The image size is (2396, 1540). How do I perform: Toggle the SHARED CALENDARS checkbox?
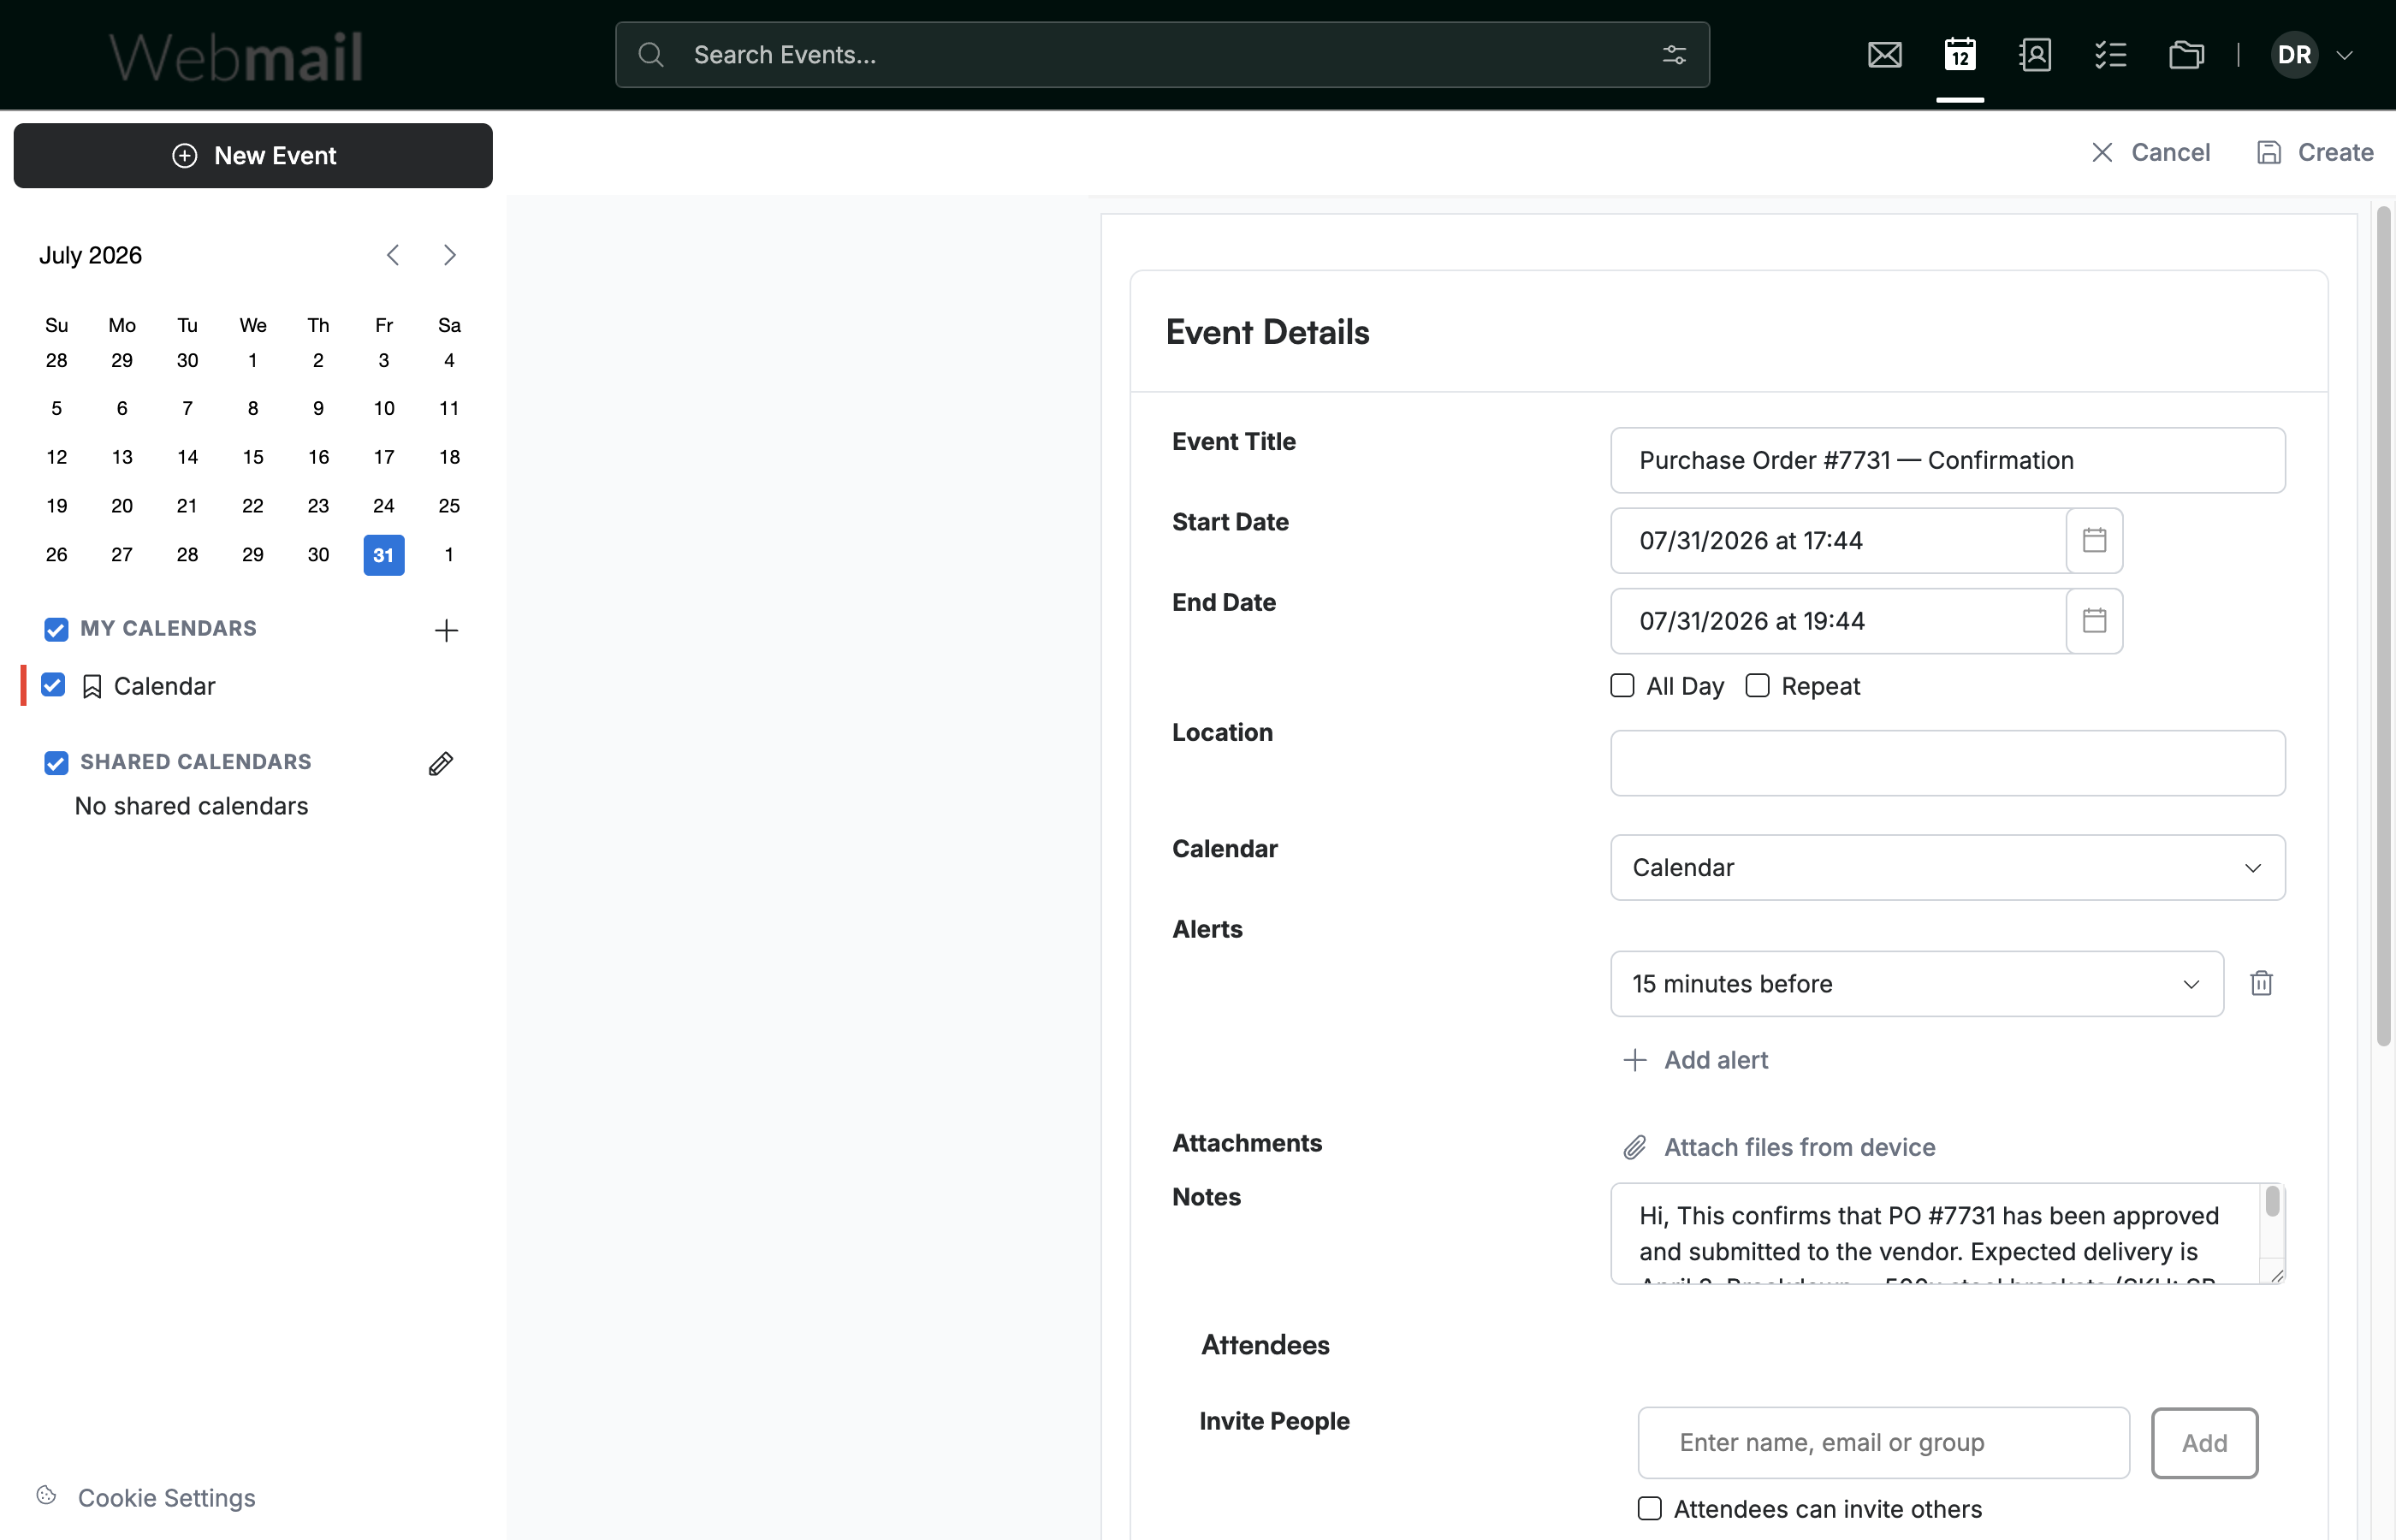tap(56, 763)
